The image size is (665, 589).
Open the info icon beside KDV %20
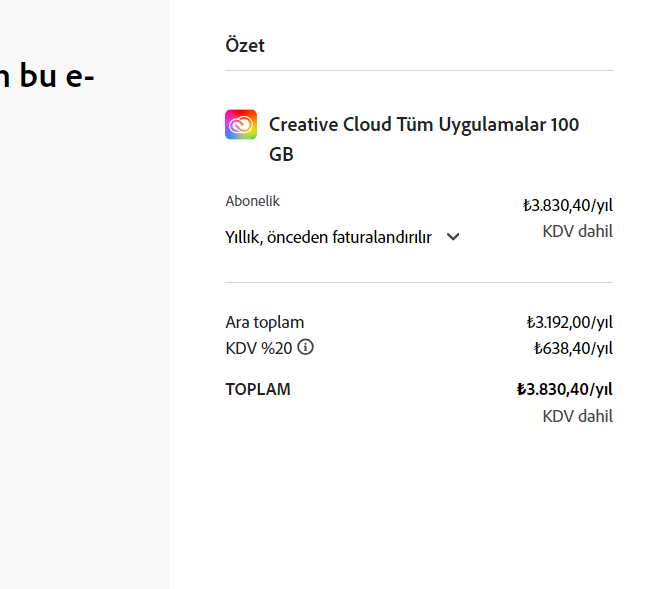[x=305, y=347]
